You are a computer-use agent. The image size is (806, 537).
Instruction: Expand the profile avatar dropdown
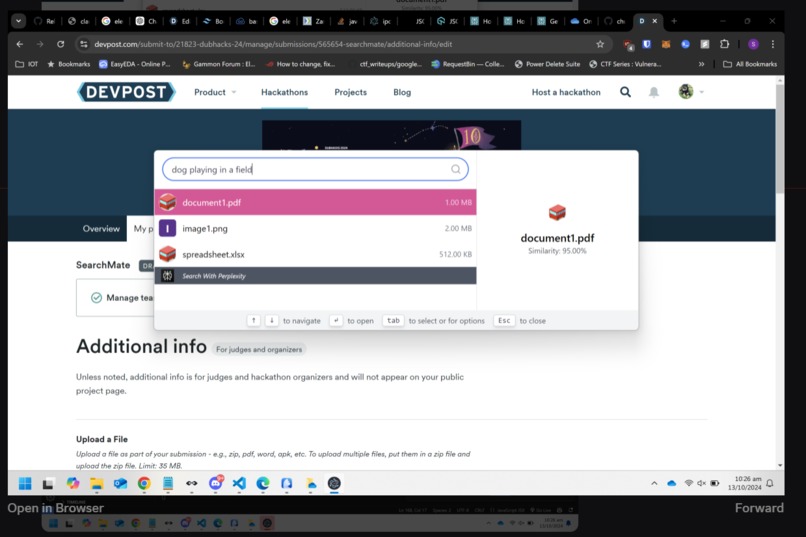(x=690, y=92)
